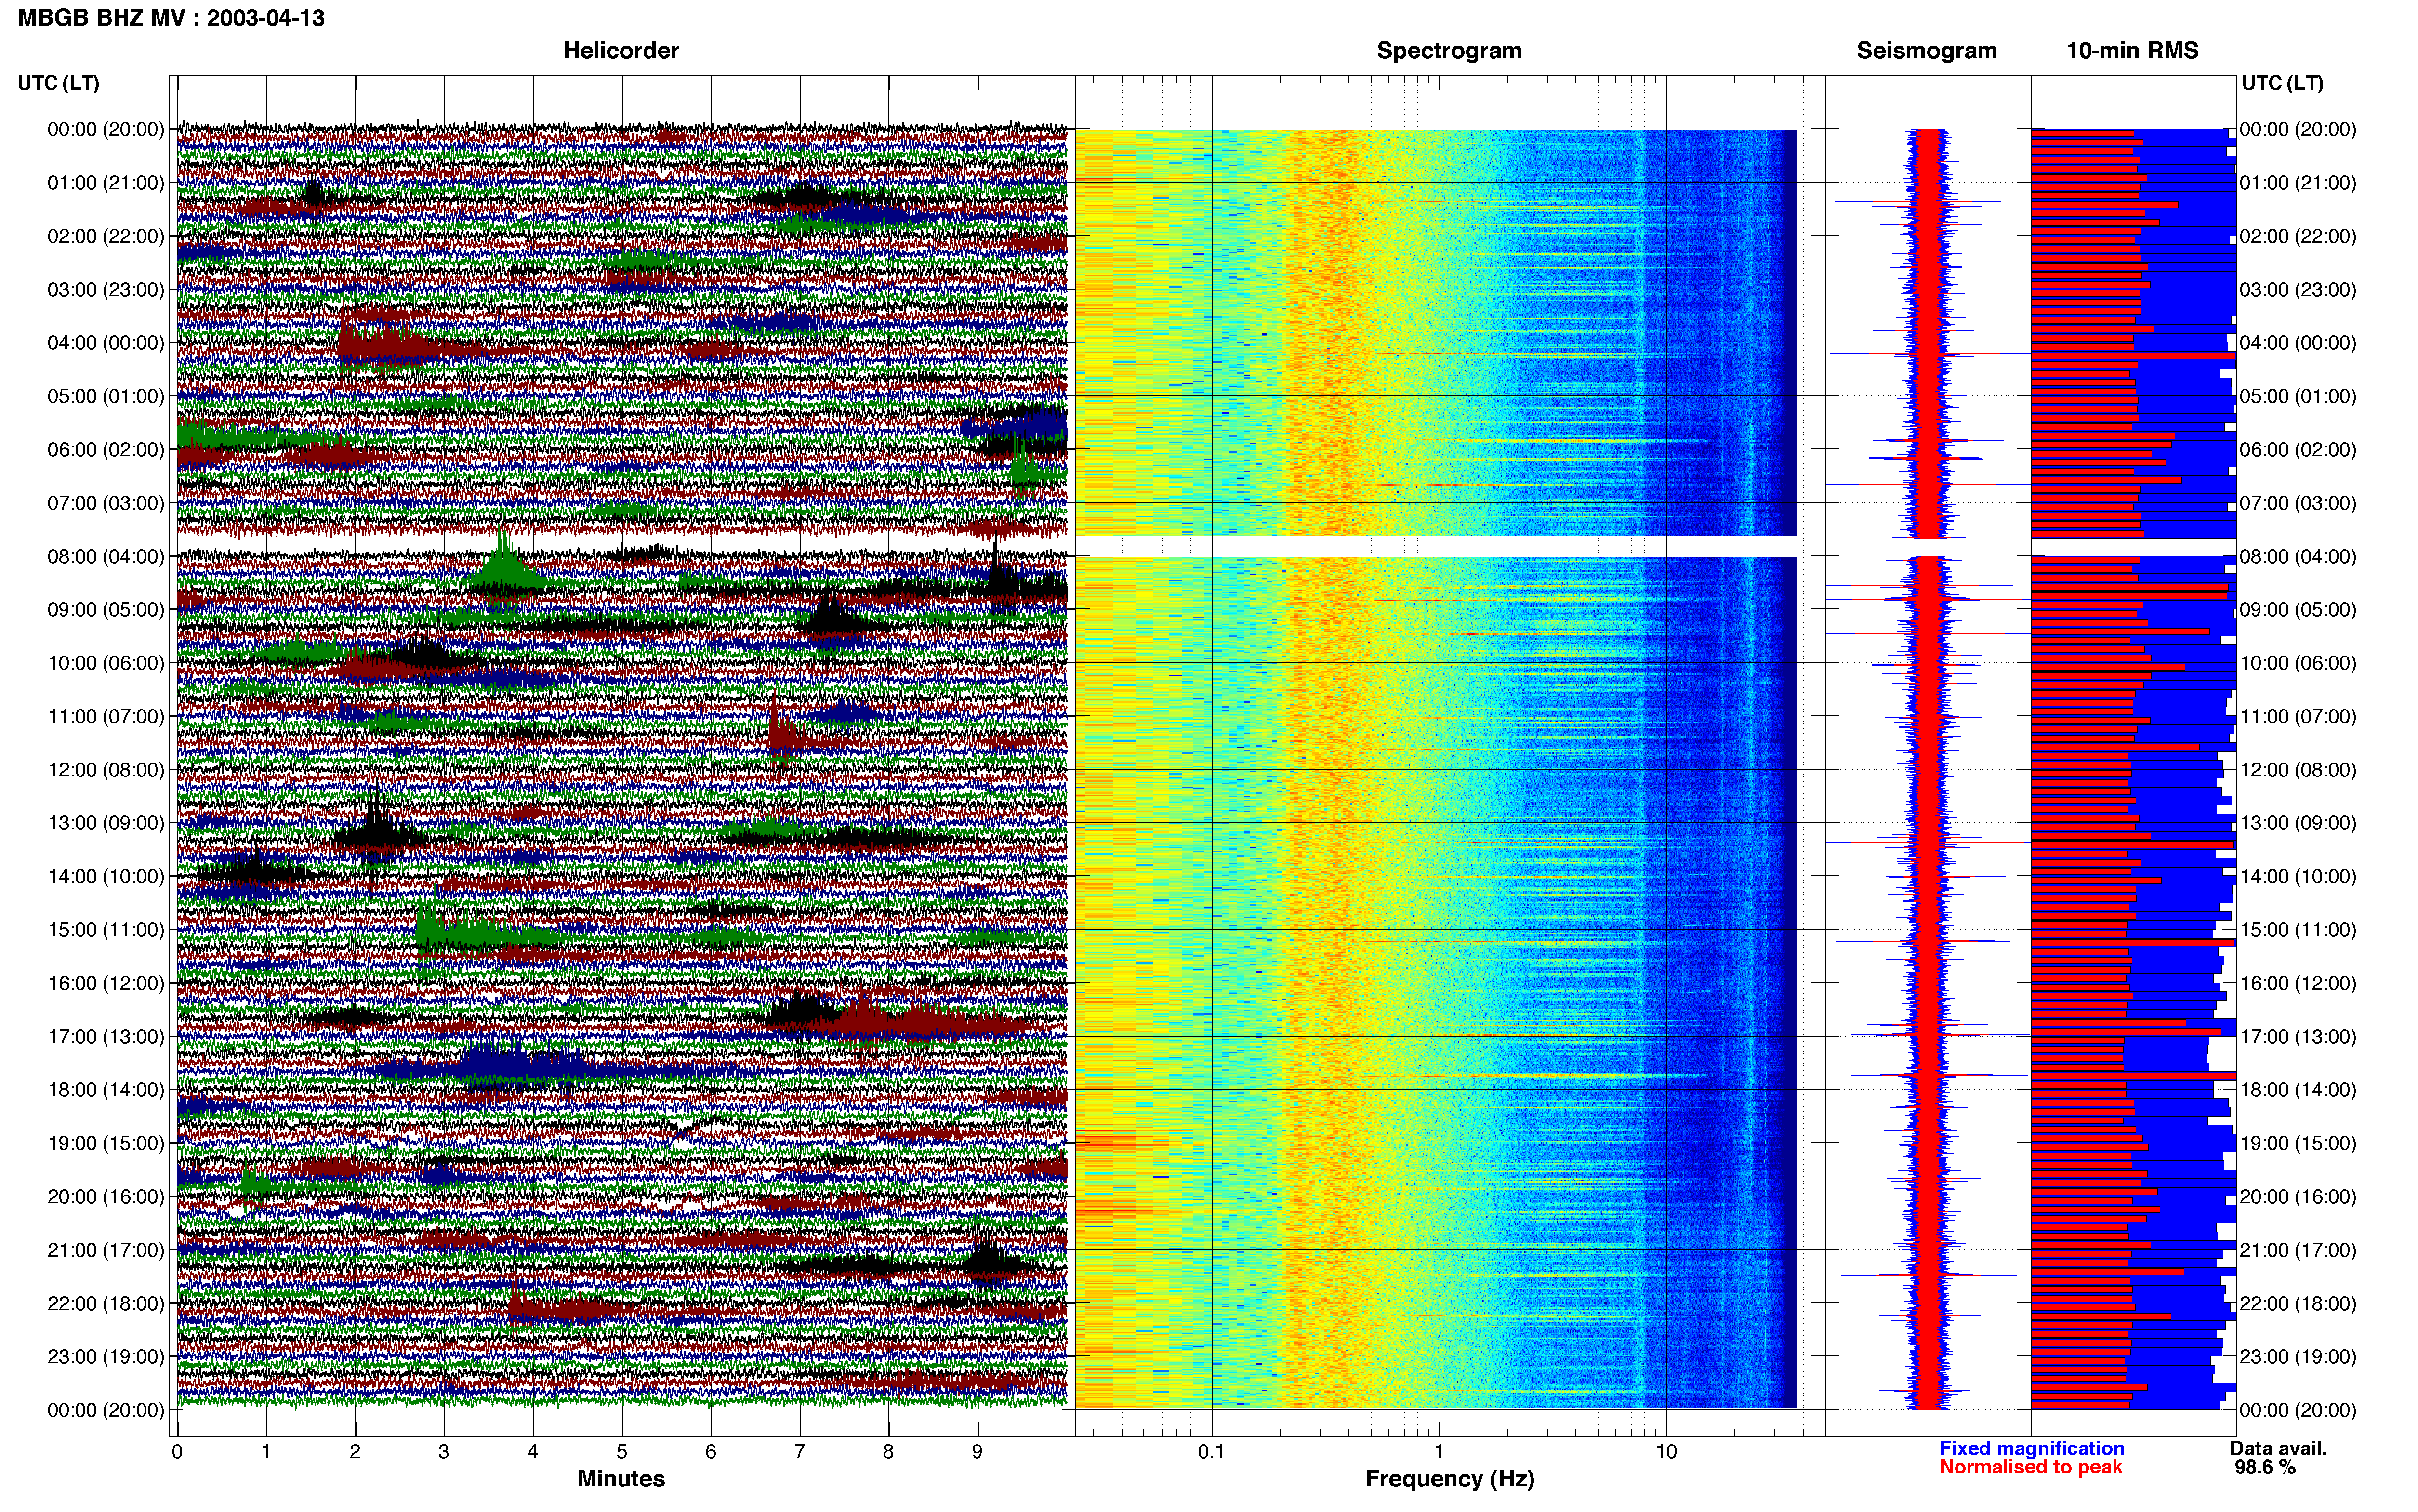The width and height of the screenshot is (2418, 1512).
Task: Select the 98.6 % data availability value
Action: [2265, 1467]
